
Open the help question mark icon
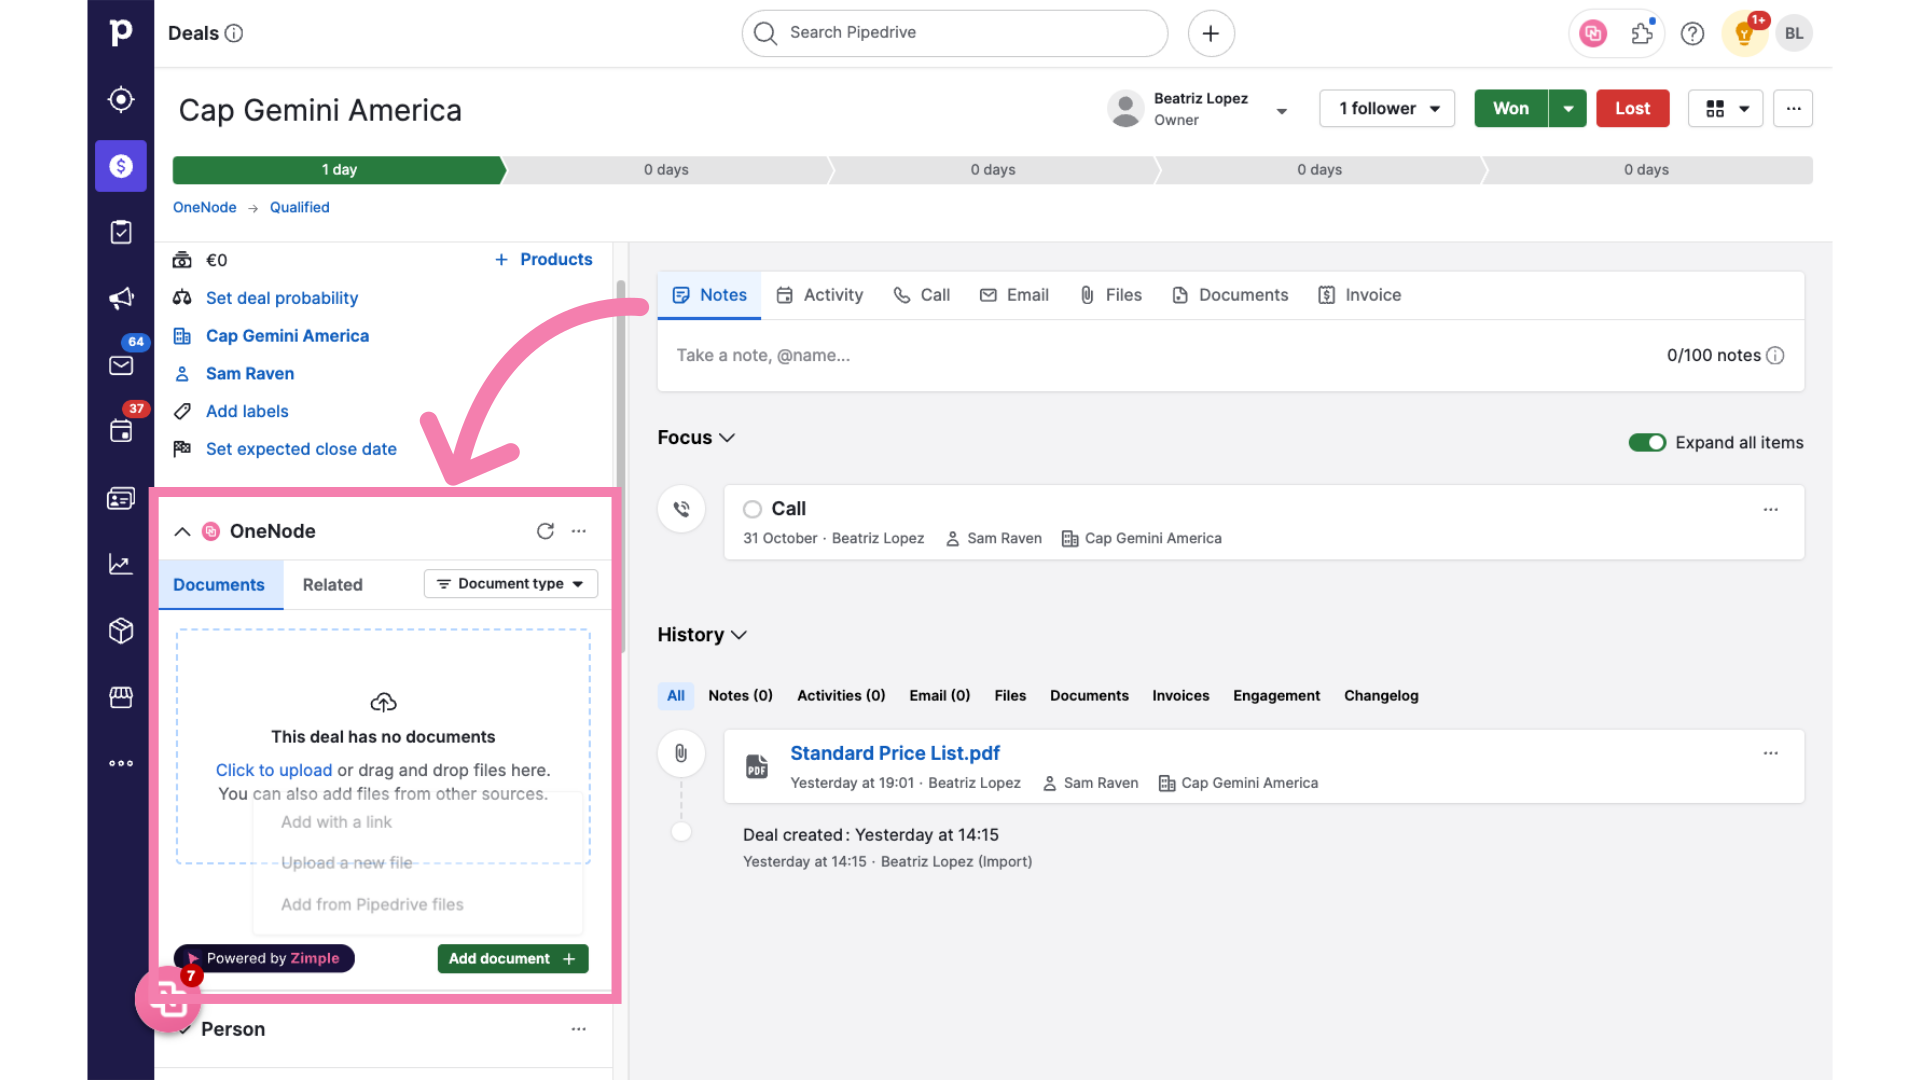pos(1692,33)
